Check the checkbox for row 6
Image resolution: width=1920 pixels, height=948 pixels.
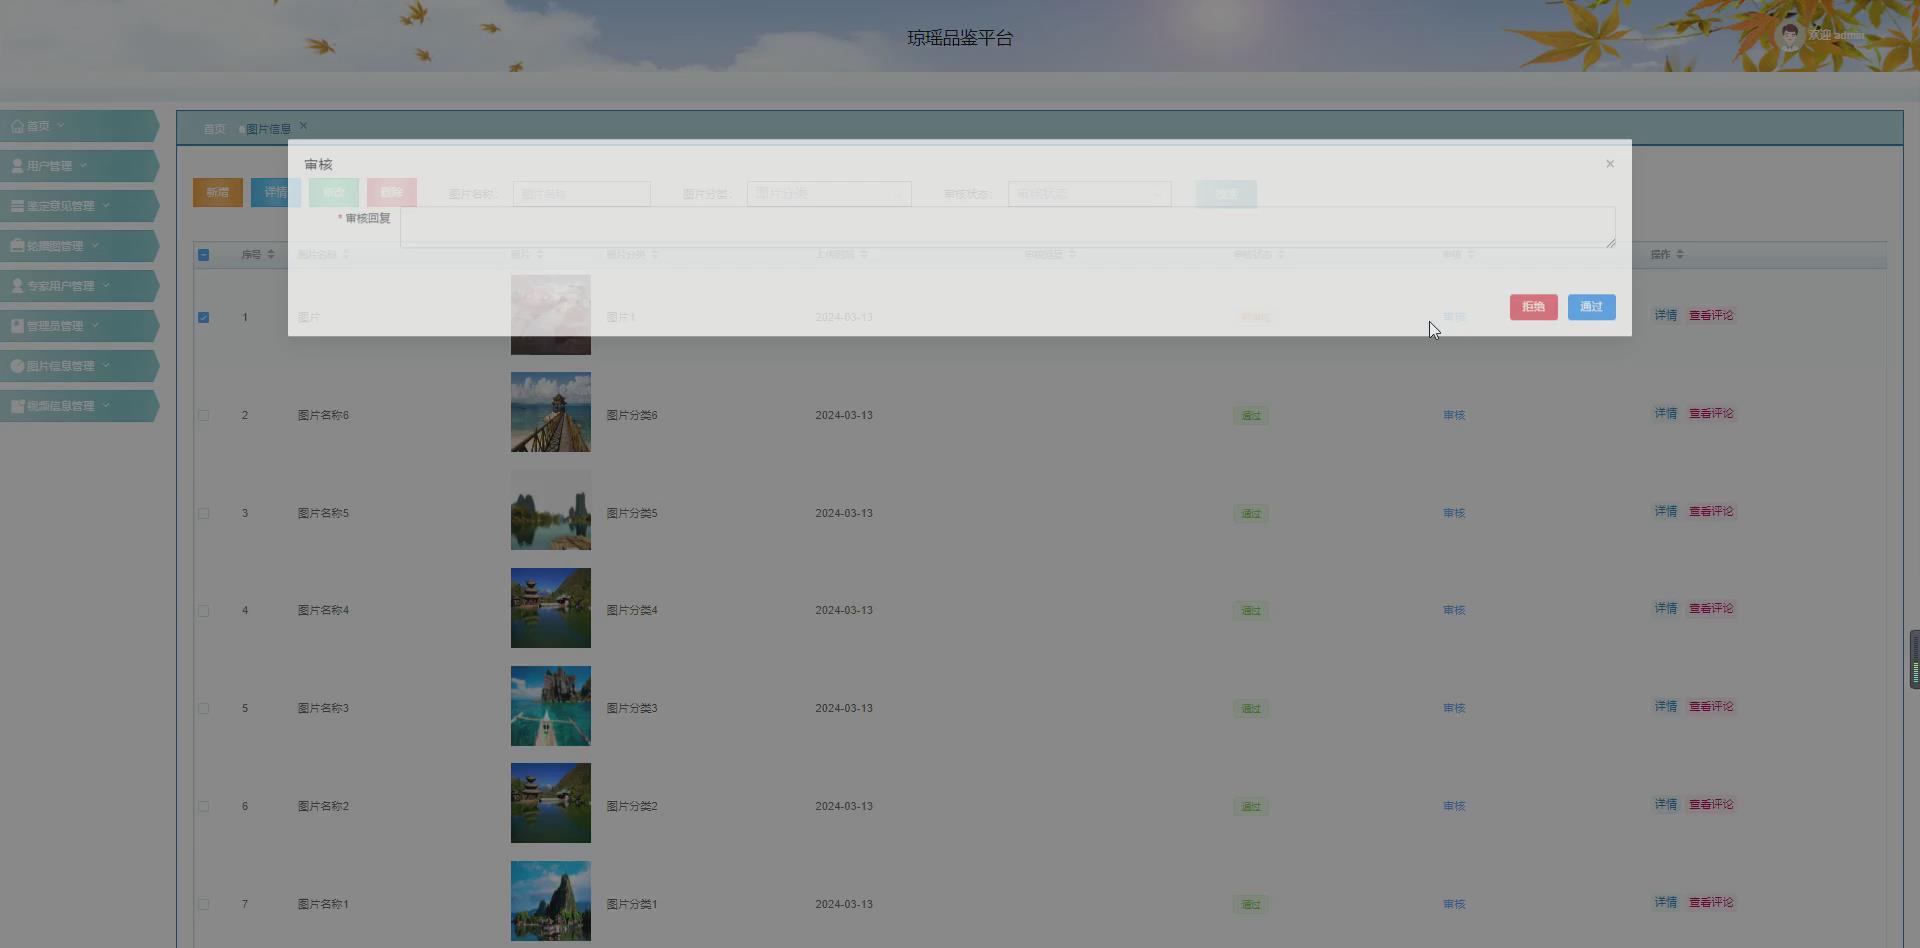(x=203, y=806)
